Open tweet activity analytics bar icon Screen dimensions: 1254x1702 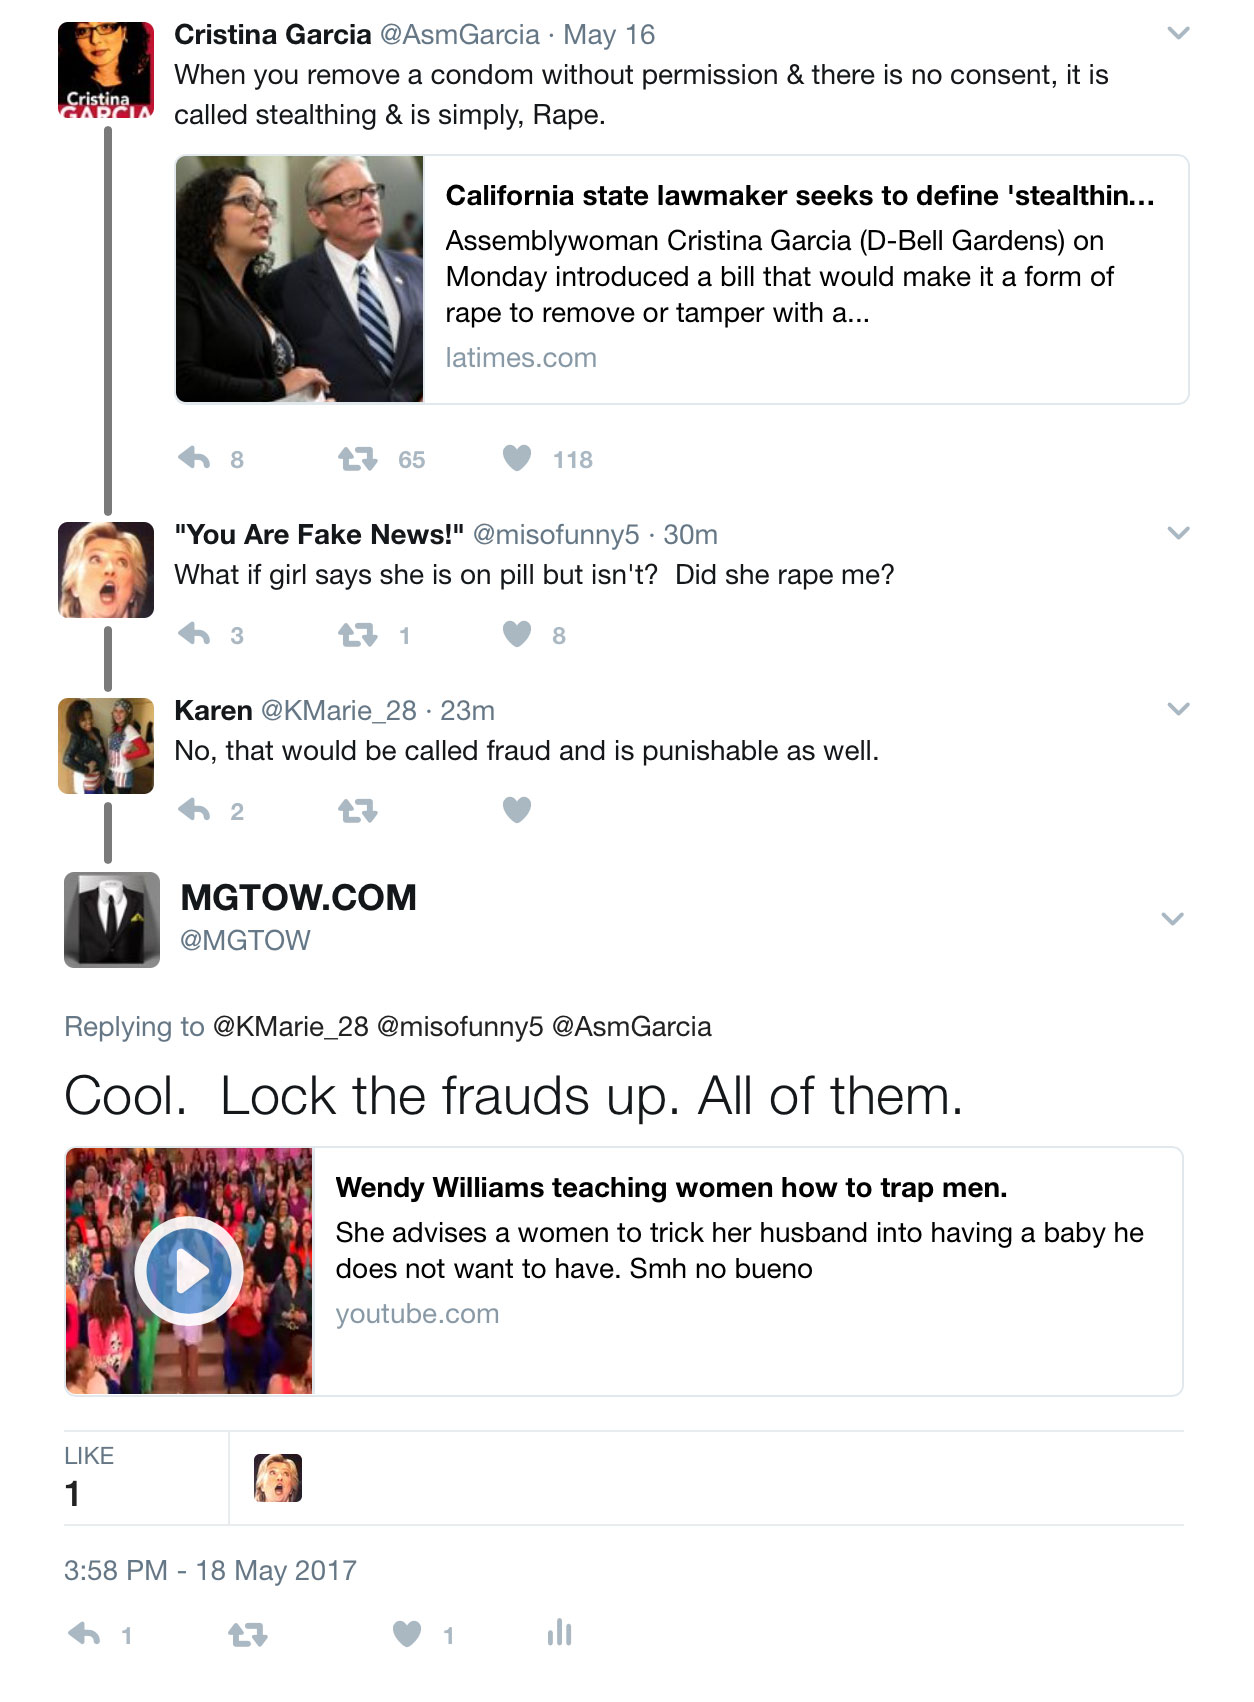click(x=560, y=1633)
